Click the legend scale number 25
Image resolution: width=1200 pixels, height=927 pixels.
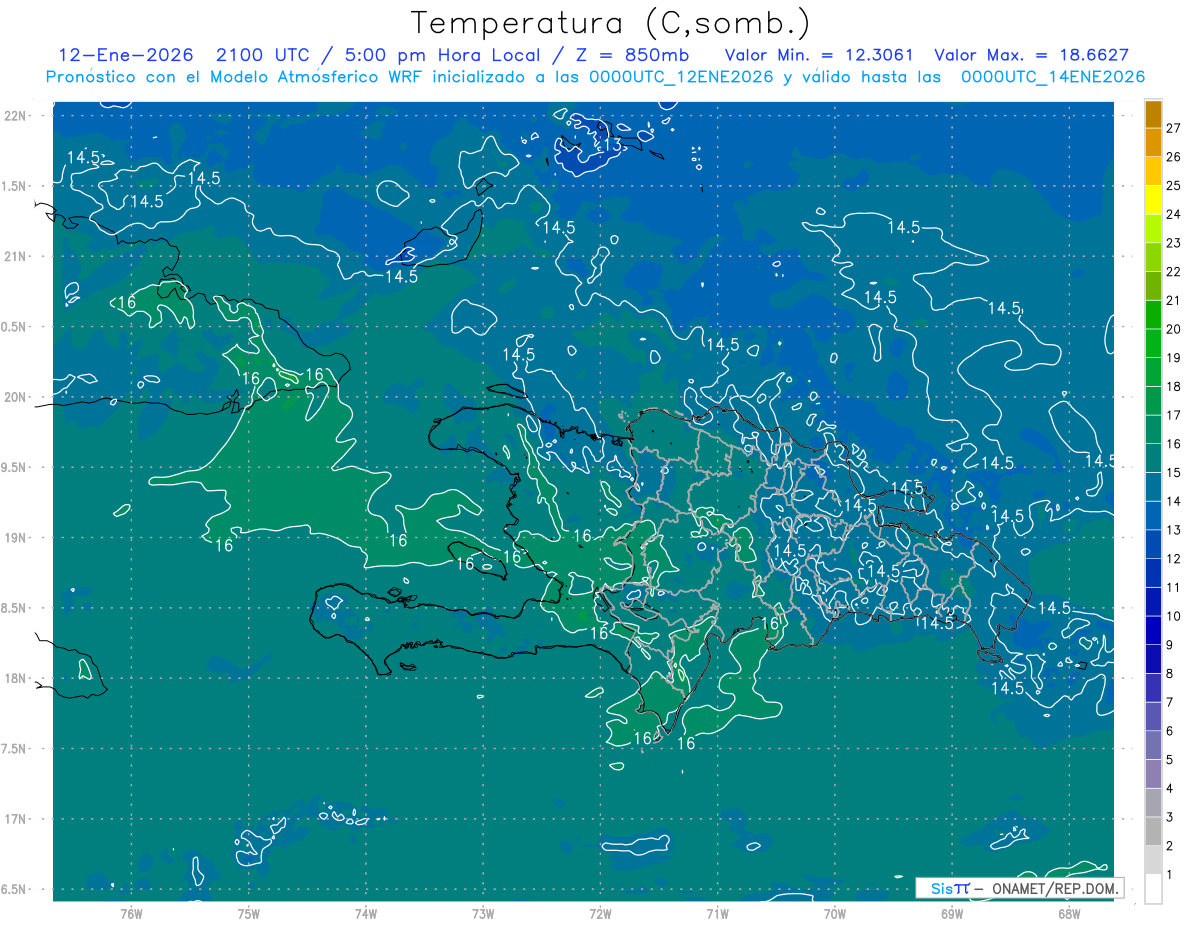pos(1174,185)
